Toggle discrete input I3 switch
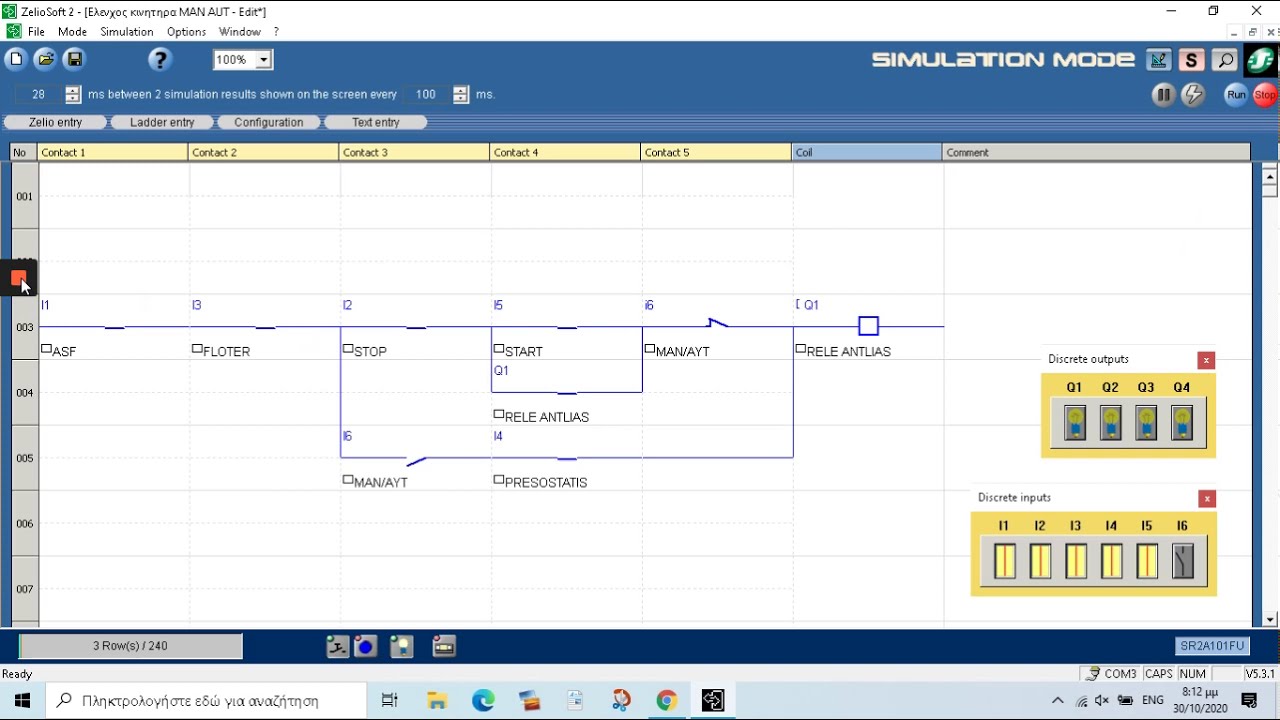1280x720 pixels. (1075, 561)
